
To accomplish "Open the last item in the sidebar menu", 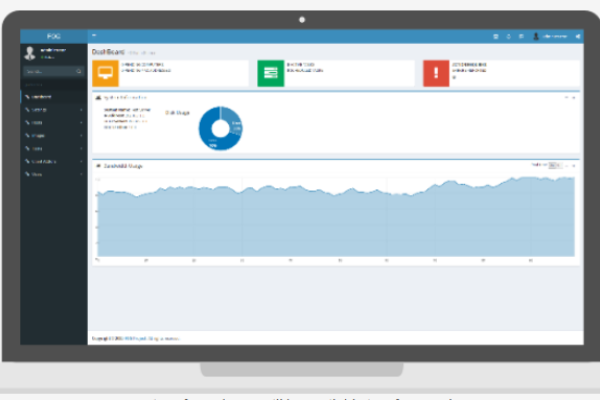I will click(x=38, y=174).
